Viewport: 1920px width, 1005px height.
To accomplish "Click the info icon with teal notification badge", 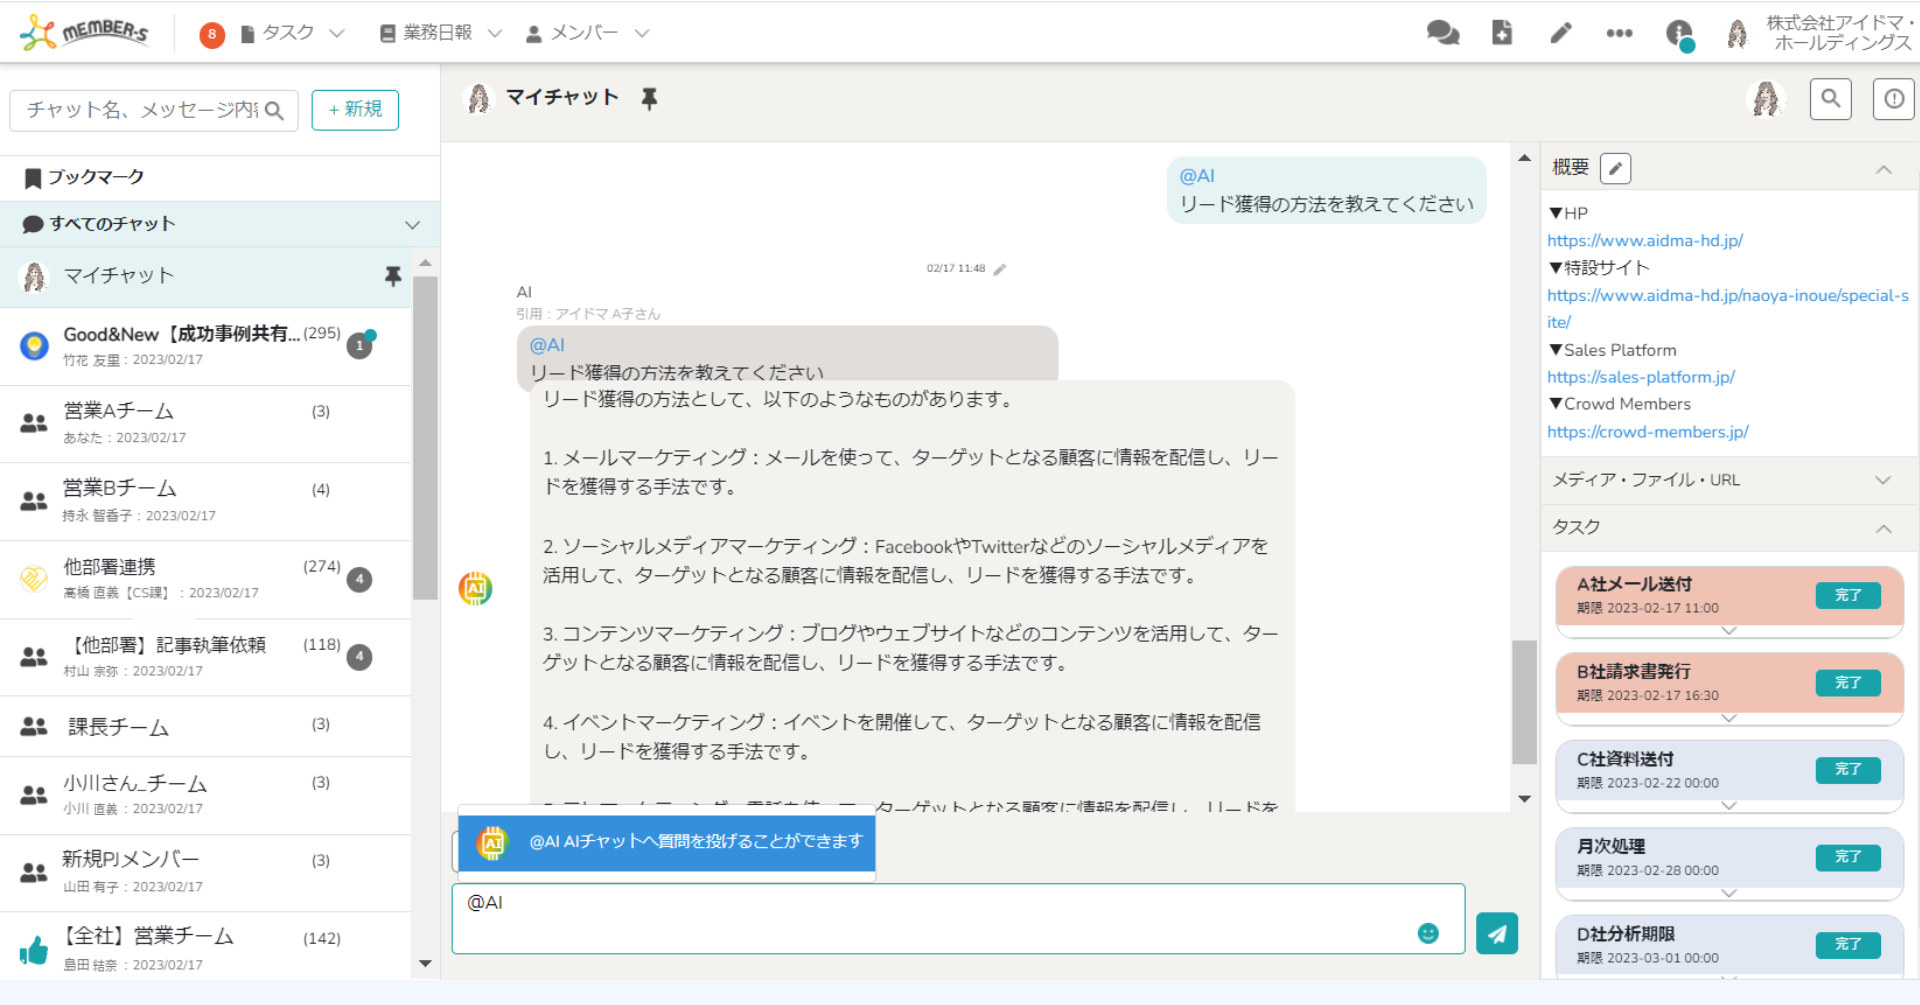I will (1678, 33).
